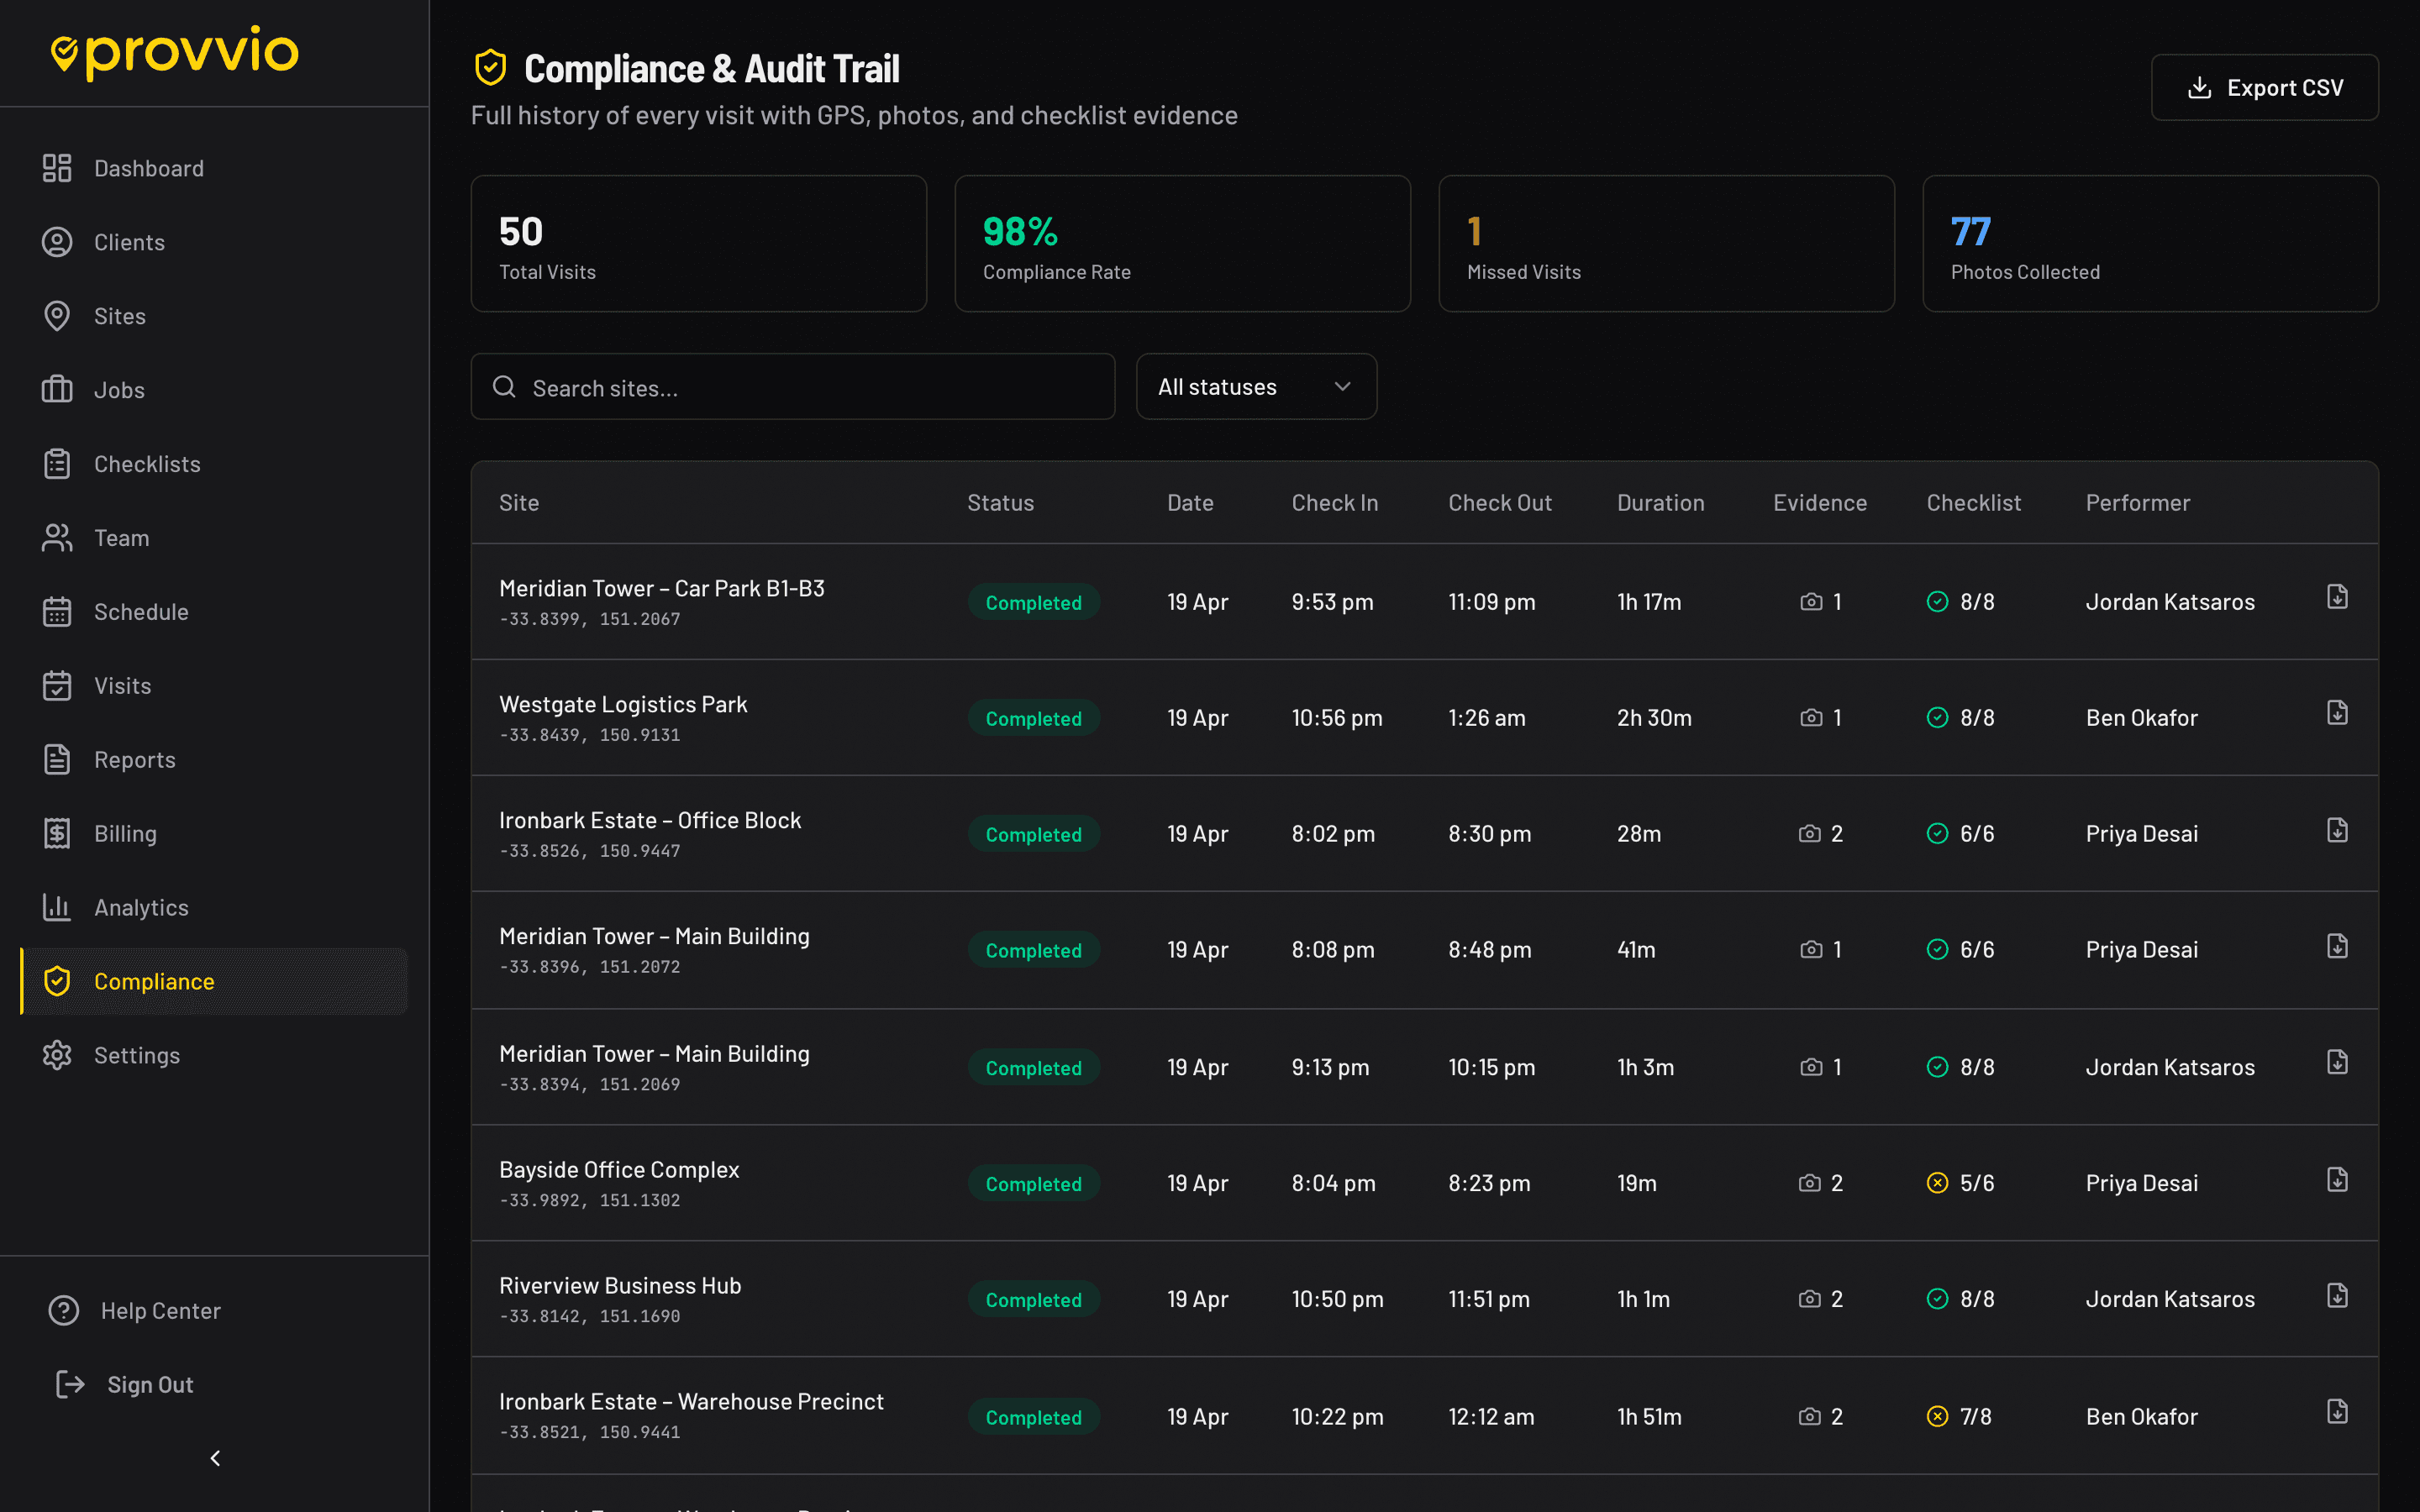Click the search magnifier icon
This screenshot has width=2420, height=1512.
(505, 387)
